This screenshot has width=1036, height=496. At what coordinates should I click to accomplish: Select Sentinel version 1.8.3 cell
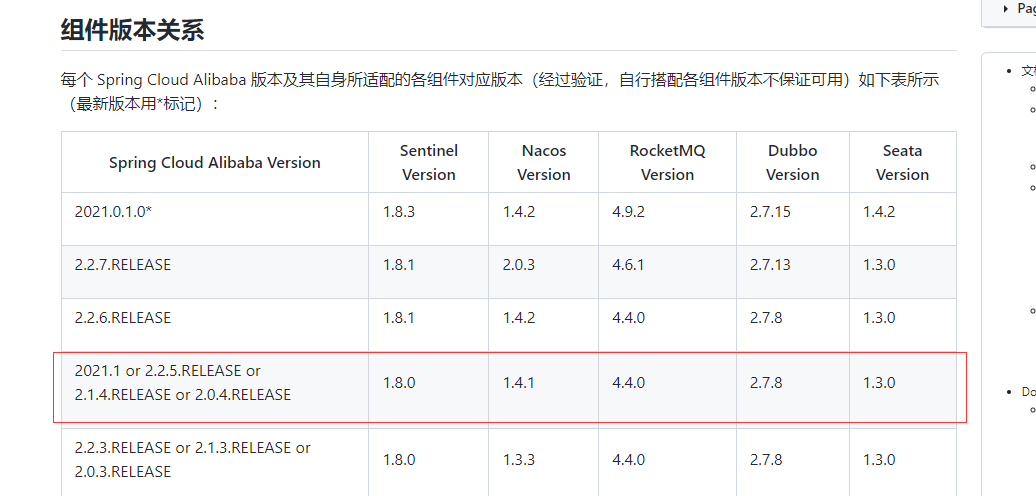tap(429, 219)
